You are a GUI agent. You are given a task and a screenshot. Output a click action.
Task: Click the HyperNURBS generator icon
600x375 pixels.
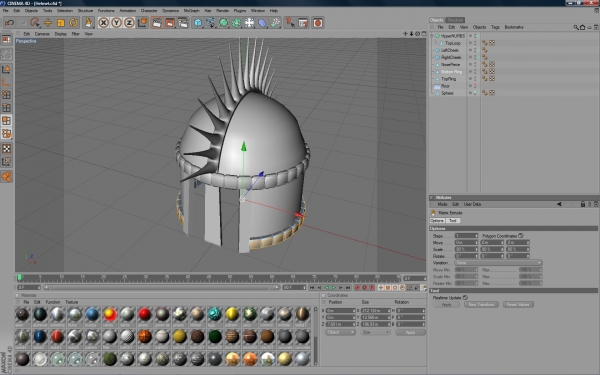coord(223,23)
